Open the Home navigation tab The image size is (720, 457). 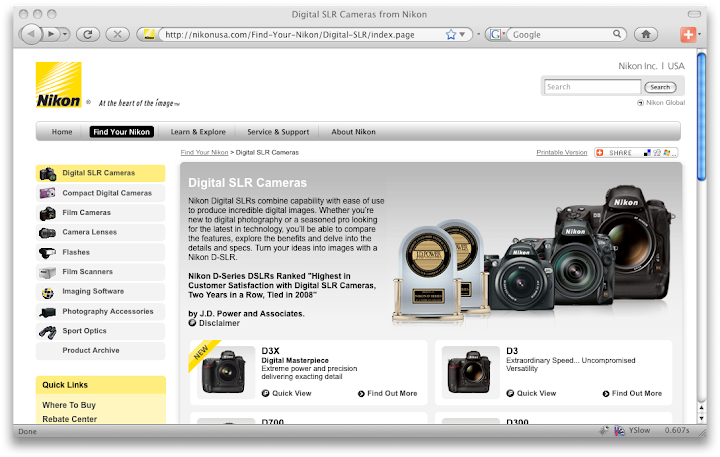point(62,132)
